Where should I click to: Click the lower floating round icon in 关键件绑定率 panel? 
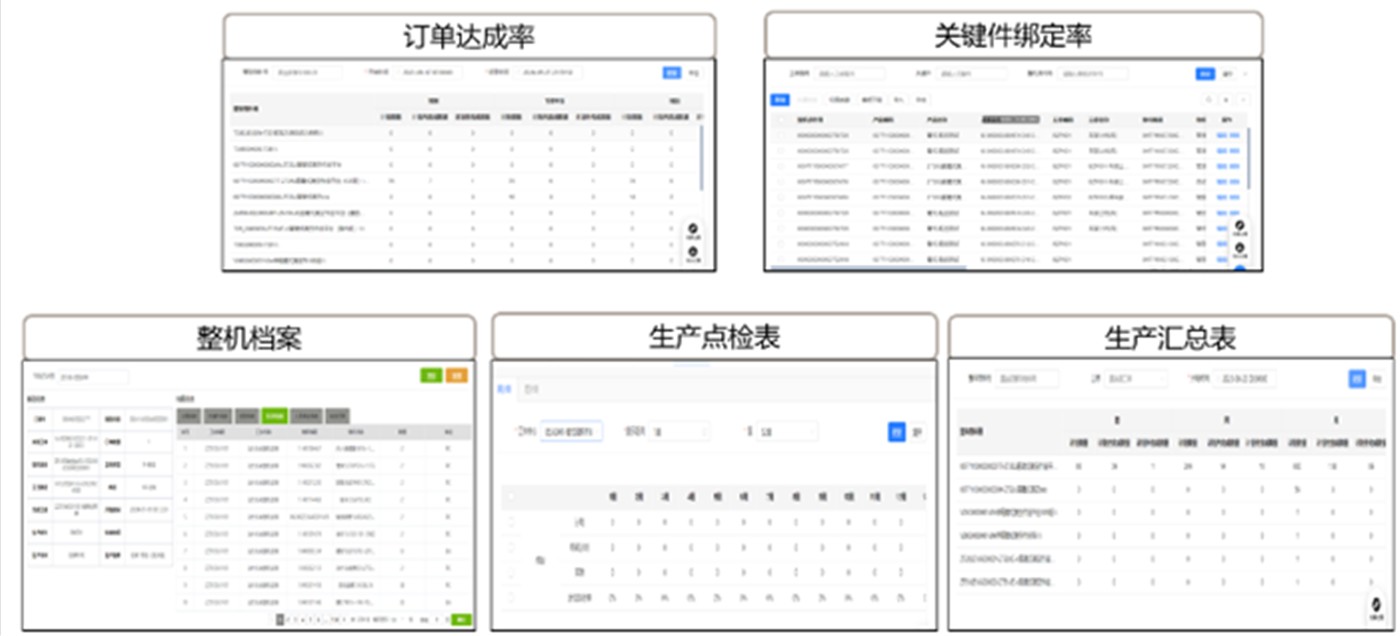pyautogui.click(x=1239, y=247)
